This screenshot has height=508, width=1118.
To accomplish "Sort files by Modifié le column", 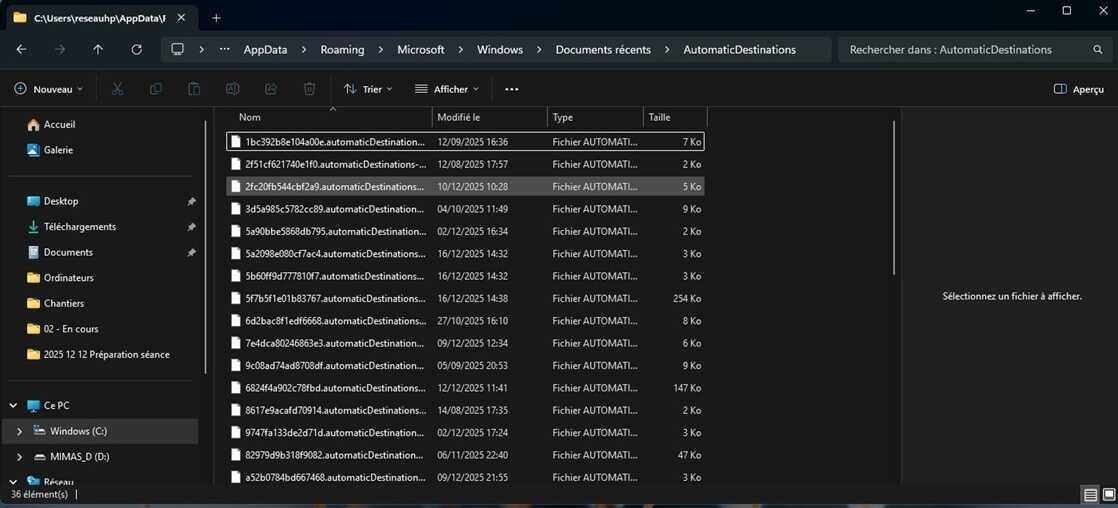I will tap(459, 117).
